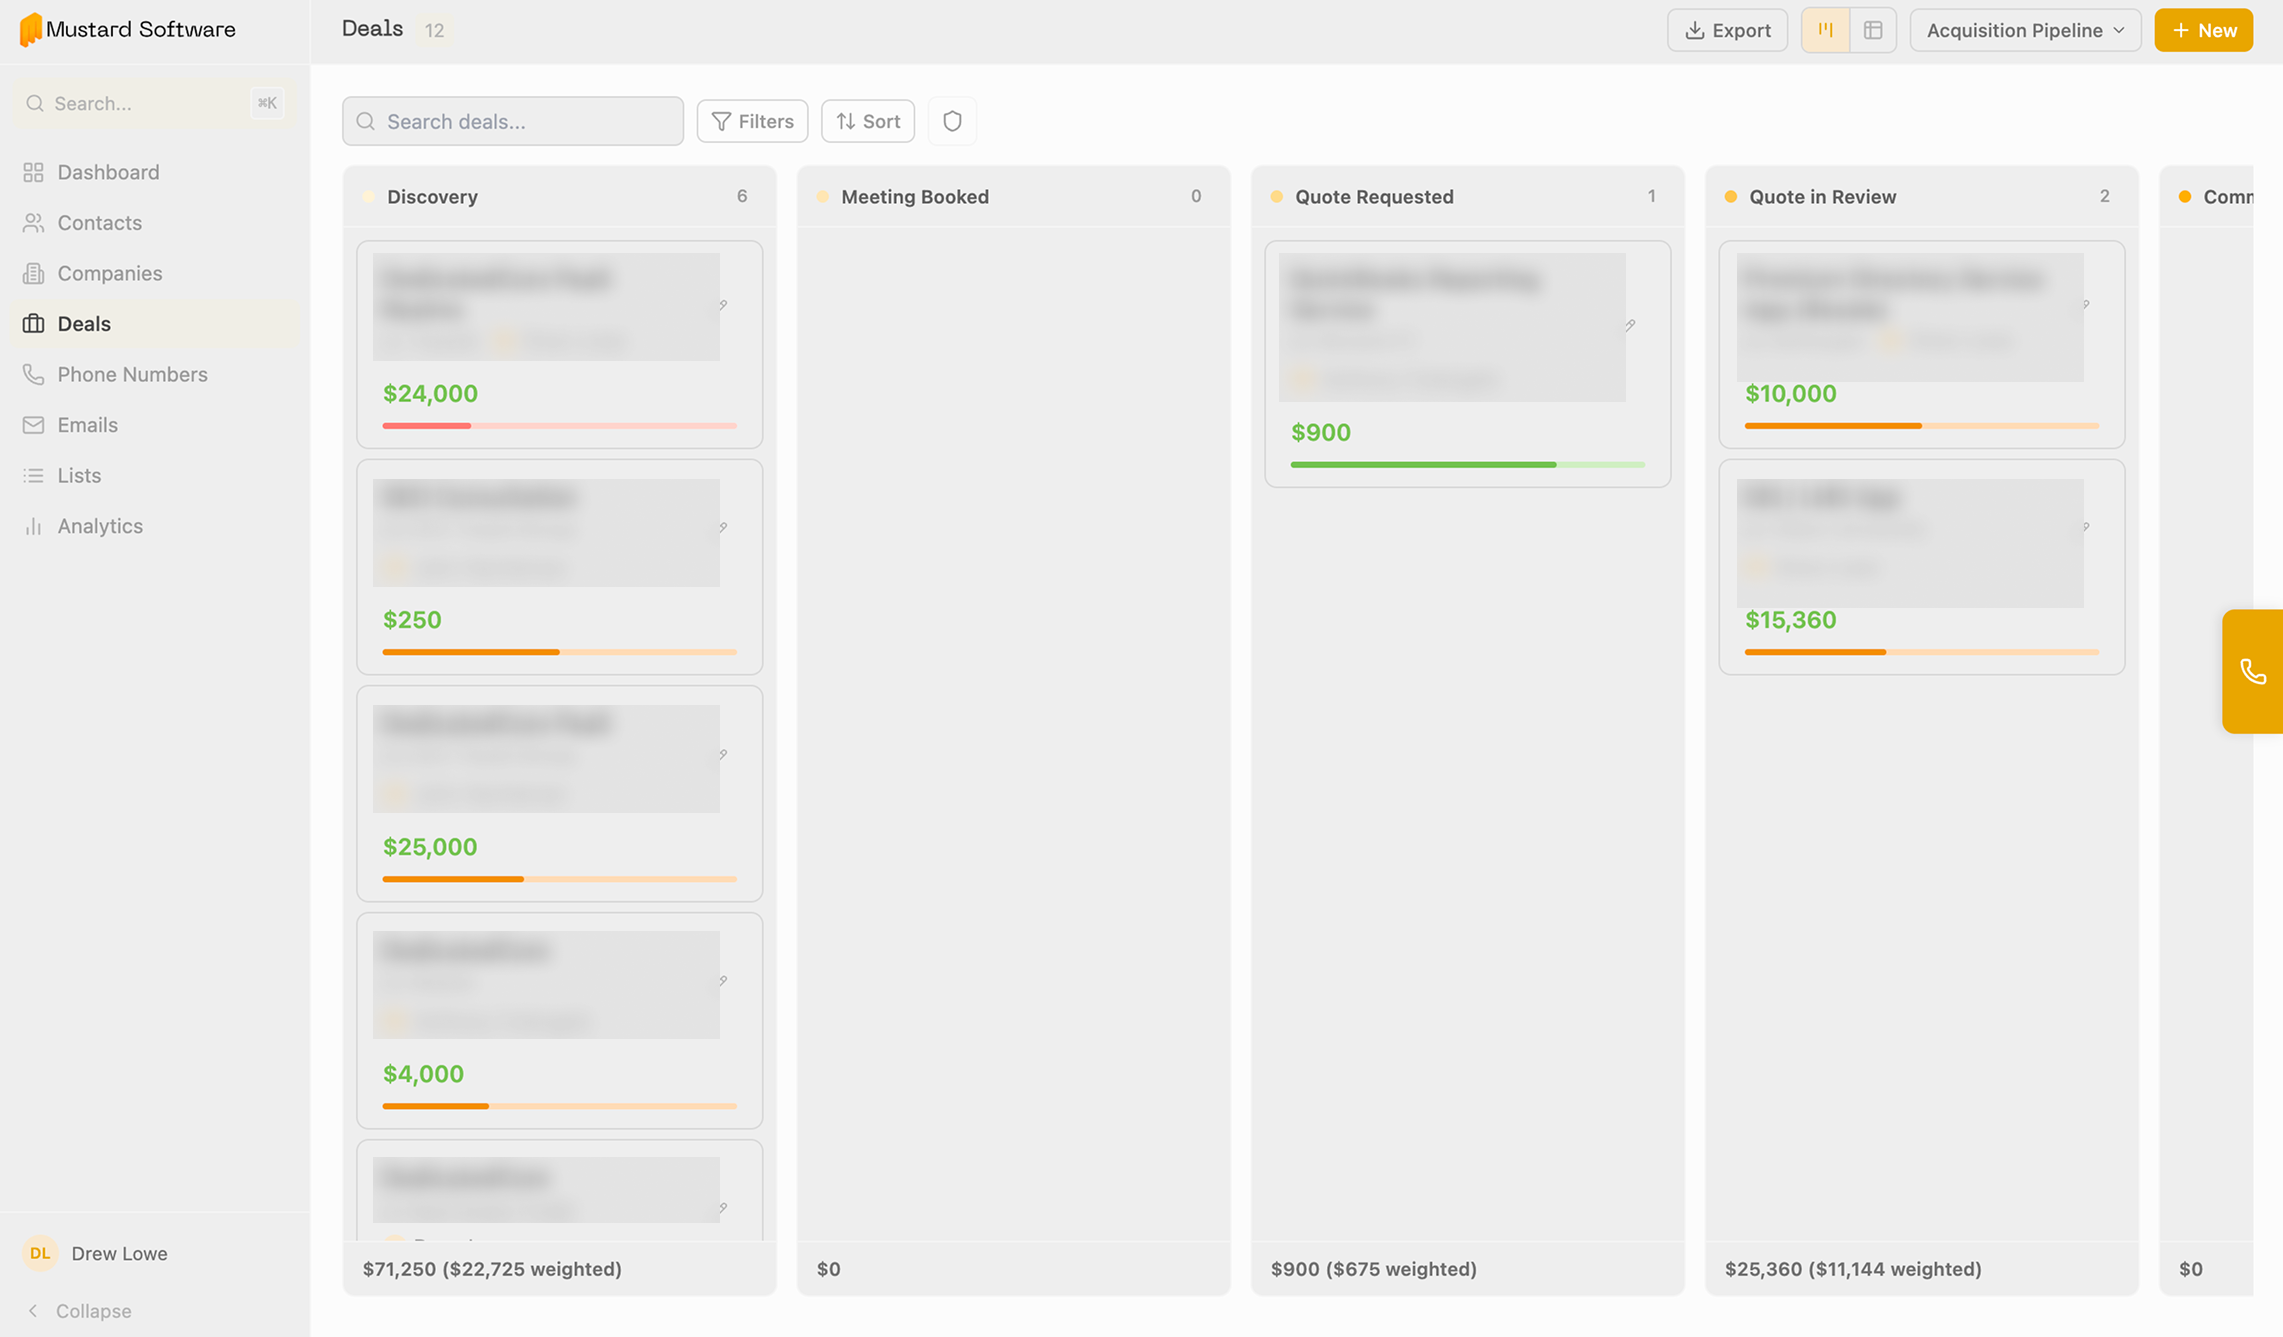Switch to kanban board view
Image resolution: width=2283 pixels, height=1337 pixels.
1825,30
